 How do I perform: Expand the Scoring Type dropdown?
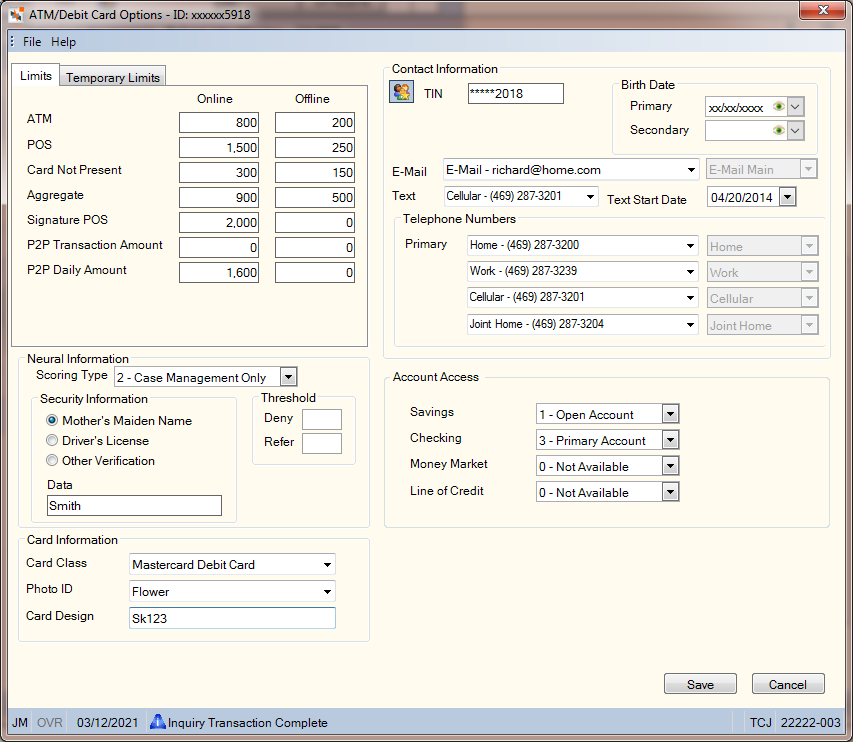288,376
